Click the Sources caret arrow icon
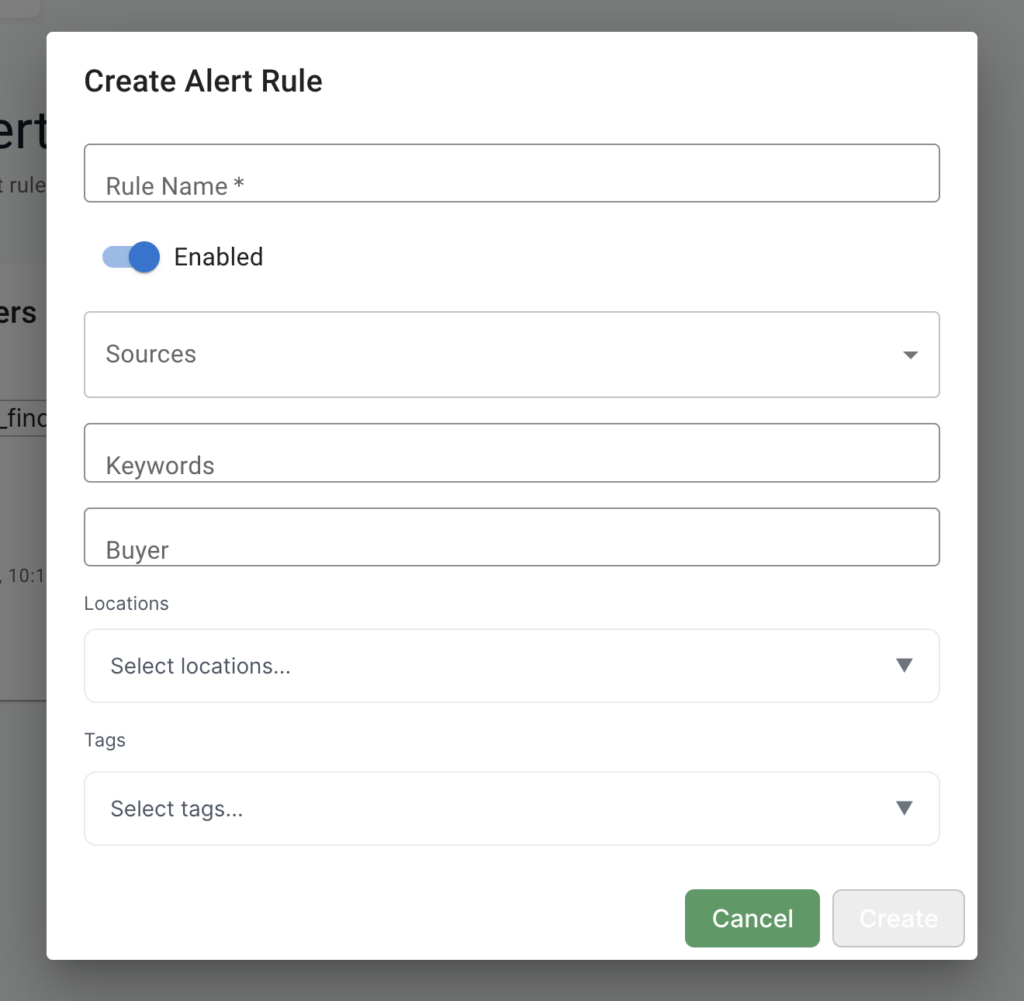The height and width of the screenshot is (1001, 1024). pyautogui.click(x=910, y=355)
